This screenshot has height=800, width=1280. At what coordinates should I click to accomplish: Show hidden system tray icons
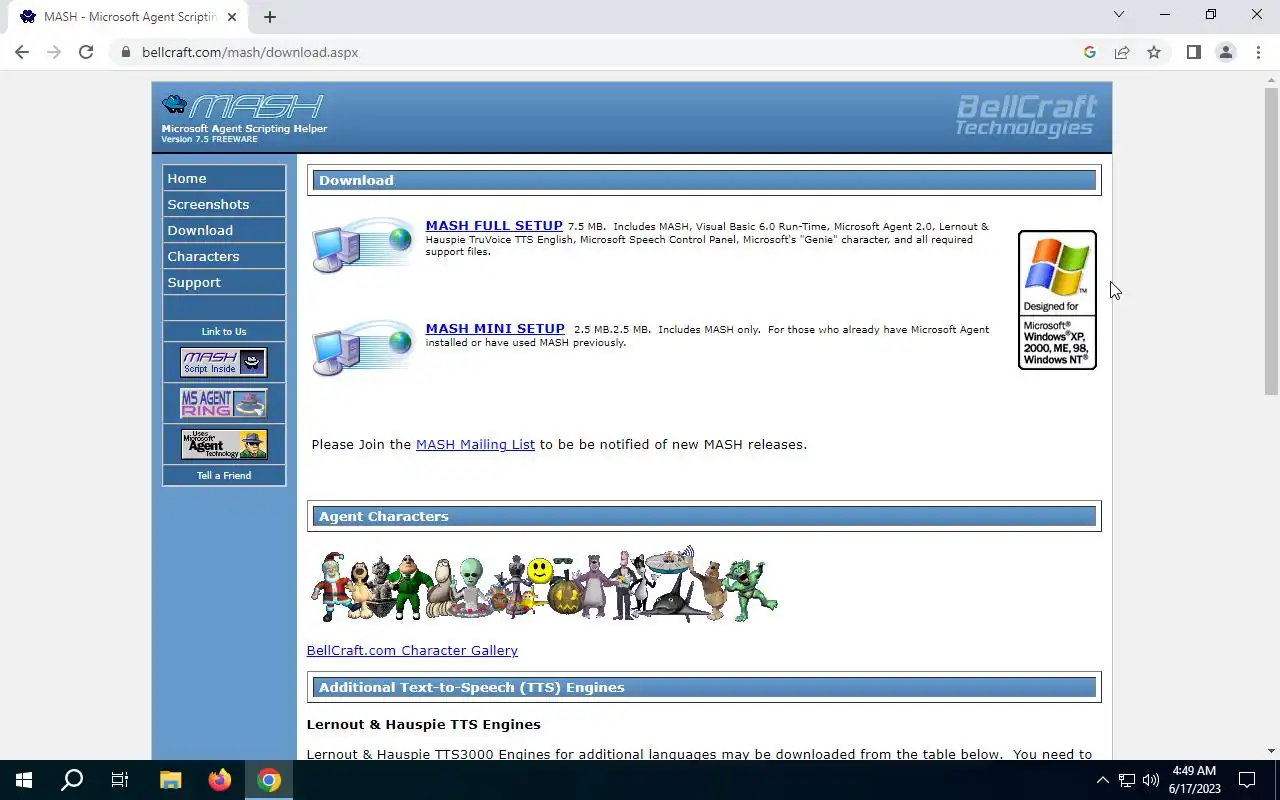click(1102, 780)
